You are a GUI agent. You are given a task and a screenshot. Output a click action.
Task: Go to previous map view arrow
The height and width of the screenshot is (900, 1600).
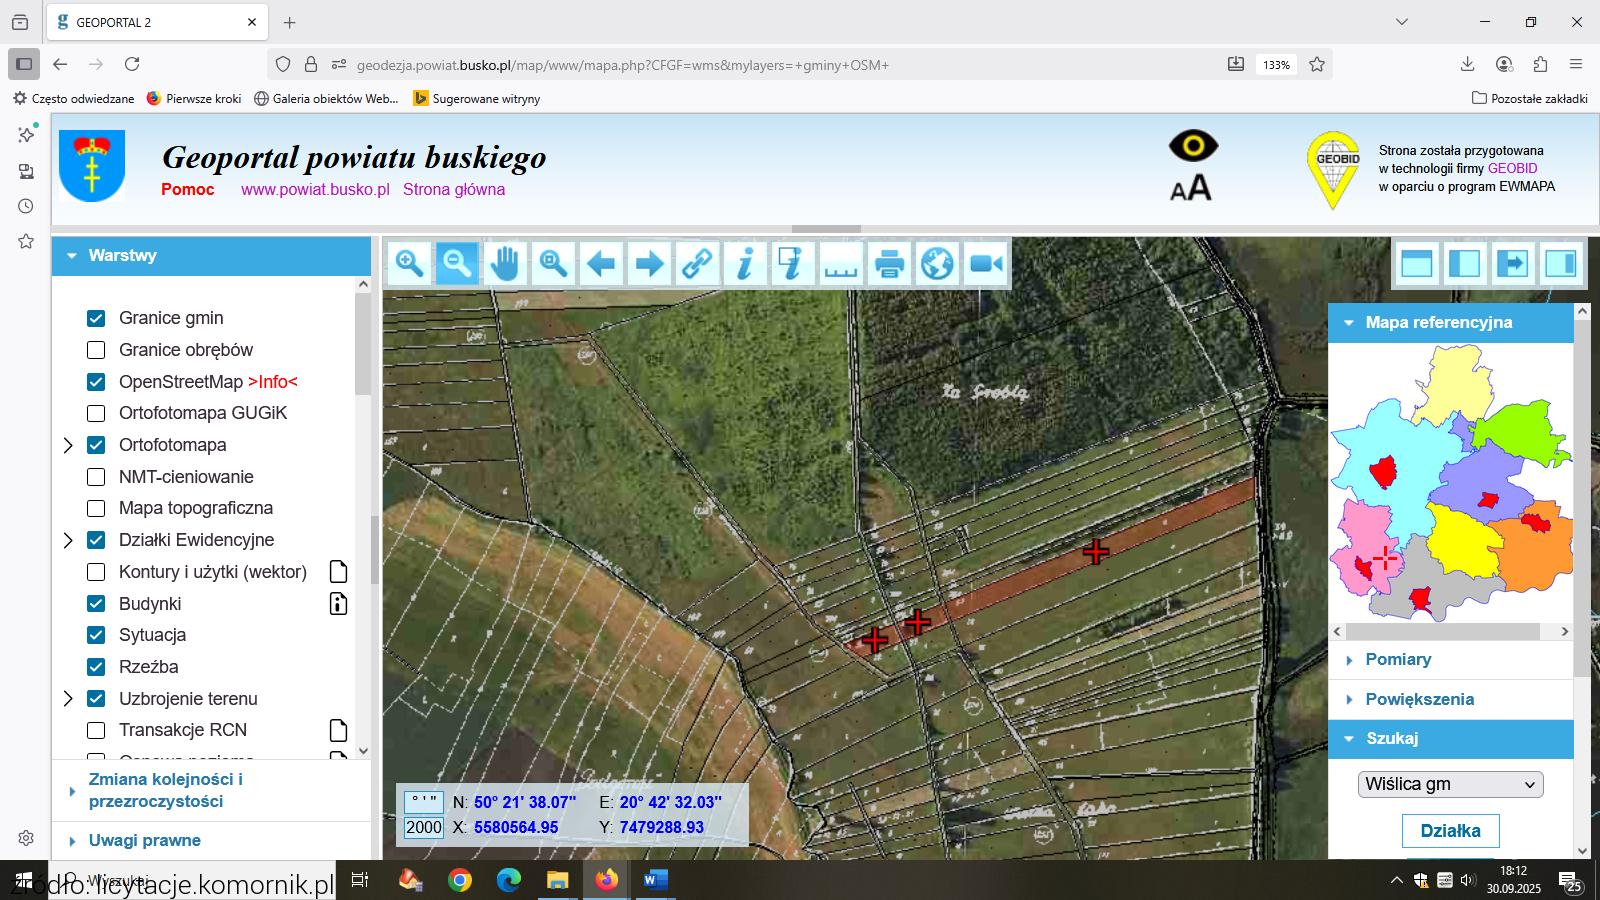601,264
